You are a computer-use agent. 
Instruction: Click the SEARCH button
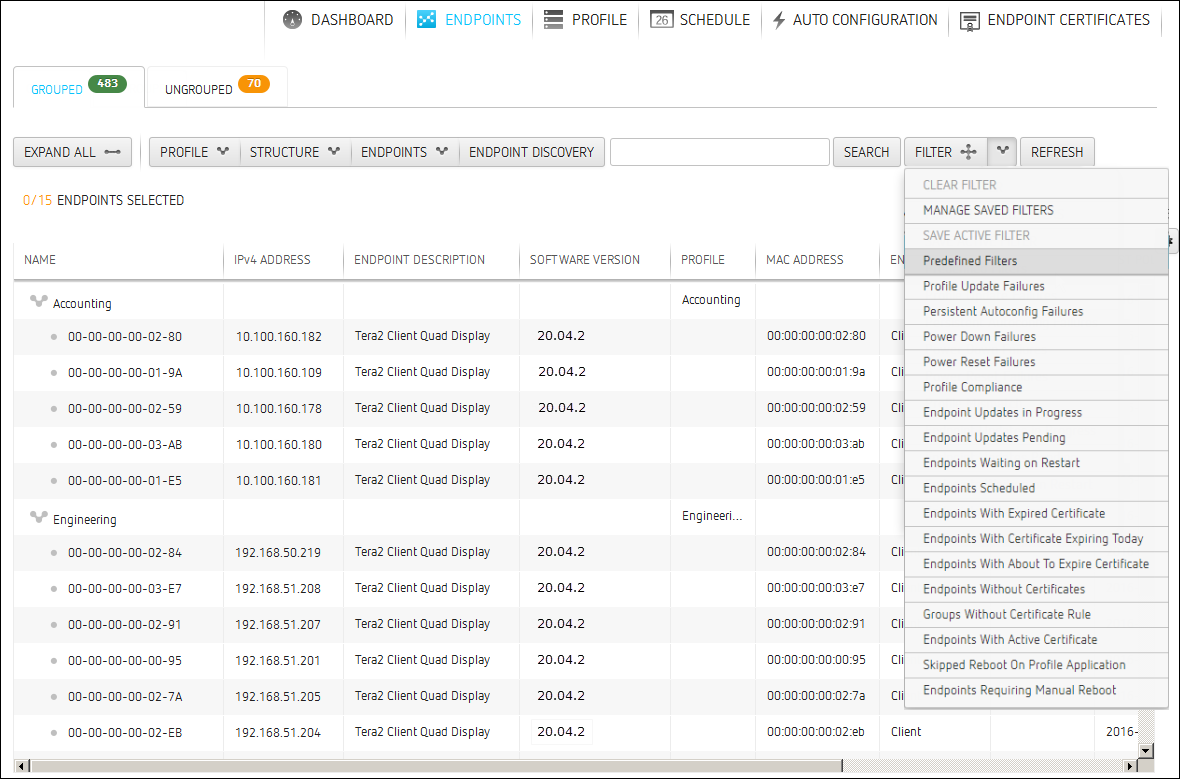[866, 152]
